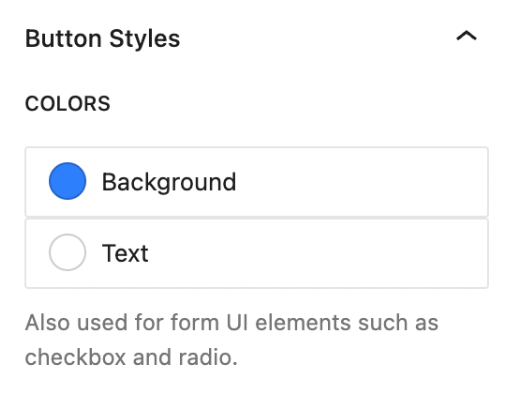Click empty area of the Text row

click(317, 253)
